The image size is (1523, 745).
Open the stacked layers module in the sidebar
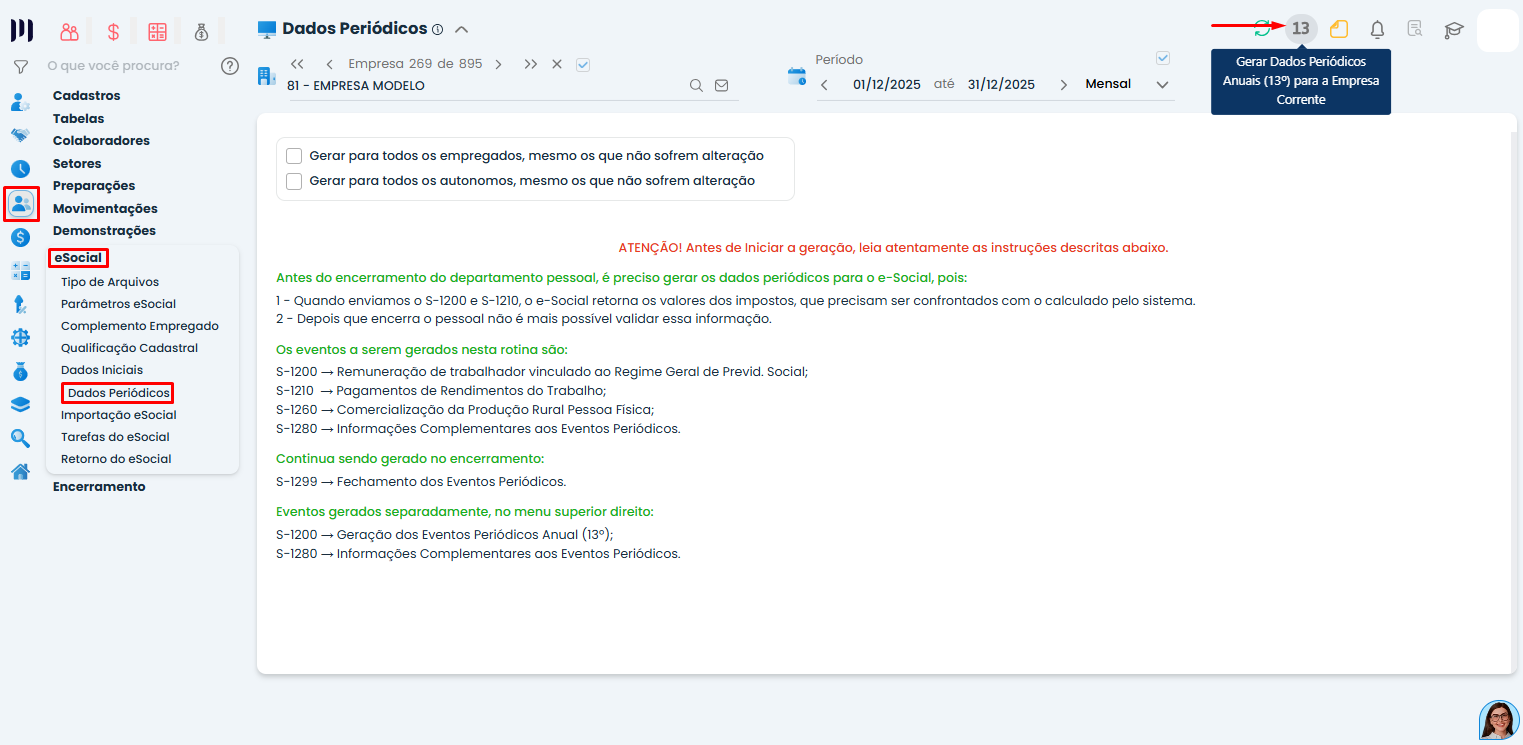(x=20, y=405)
